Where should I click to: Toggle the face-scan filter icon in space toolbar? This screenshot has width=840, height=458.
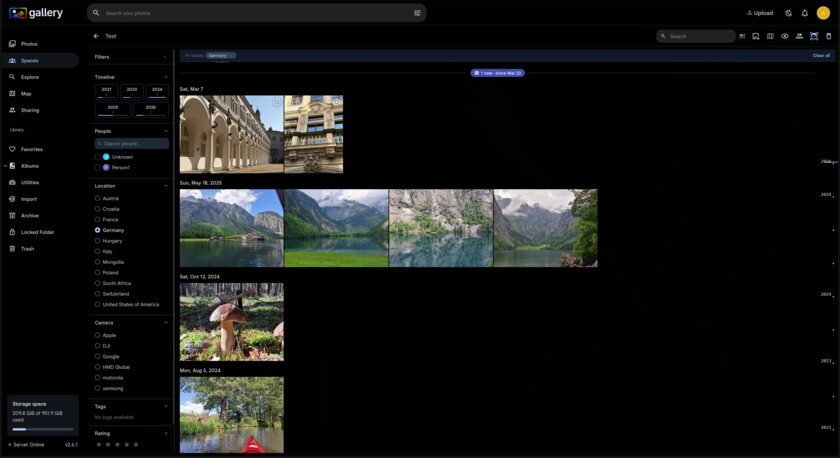click(814, 36)
